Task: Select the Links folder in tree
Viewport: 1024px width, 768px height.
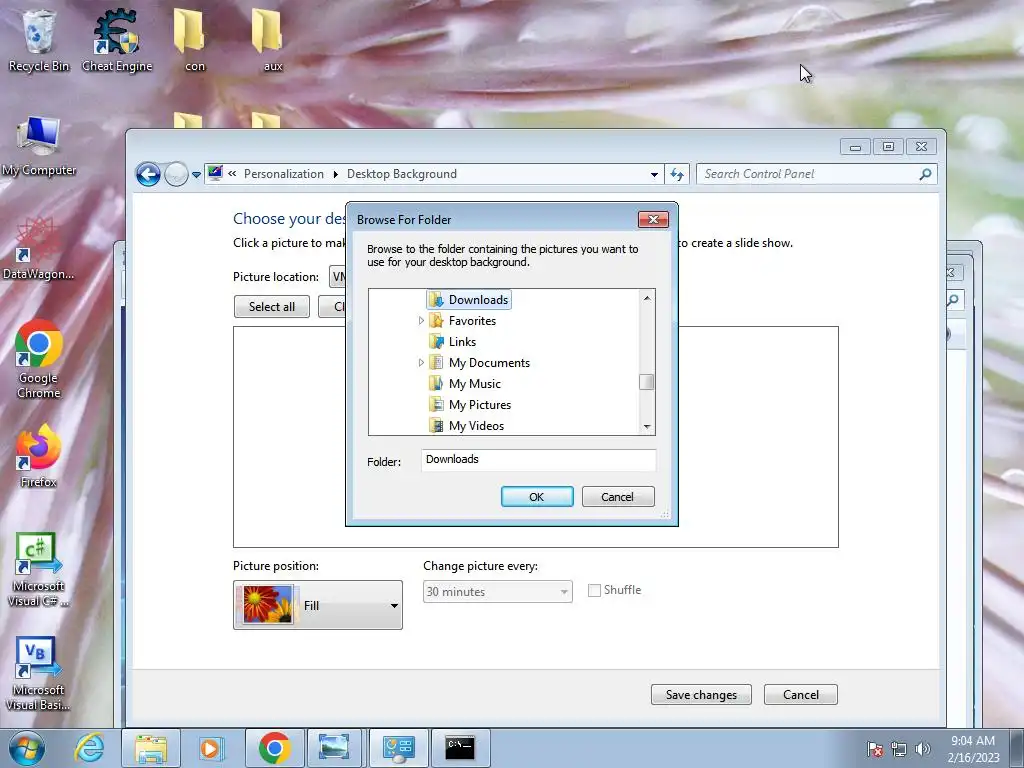Action: (453, 342)
